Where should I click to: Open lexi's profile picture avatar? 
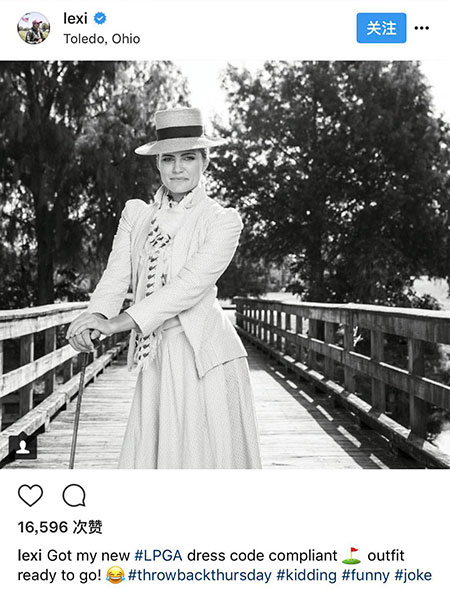point(34,28)
